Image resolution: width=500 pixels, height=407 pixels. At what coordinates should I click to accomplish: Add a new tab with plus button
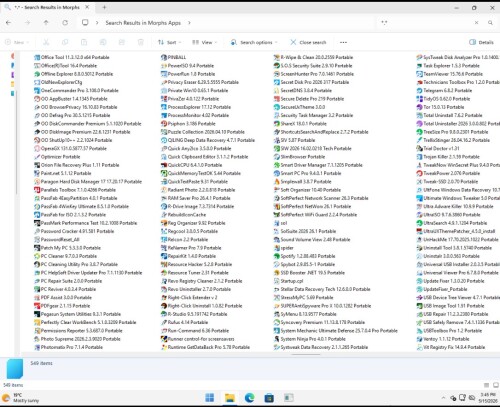(x=104, y=7)
